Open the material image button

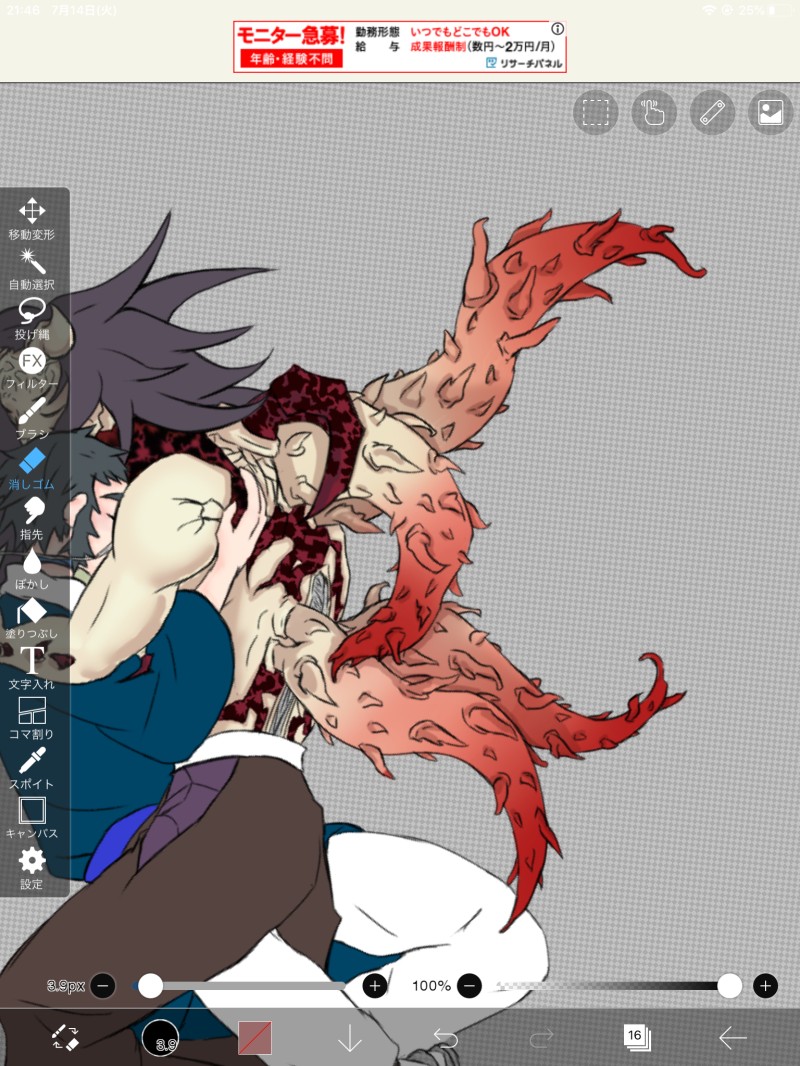(771, 112)
